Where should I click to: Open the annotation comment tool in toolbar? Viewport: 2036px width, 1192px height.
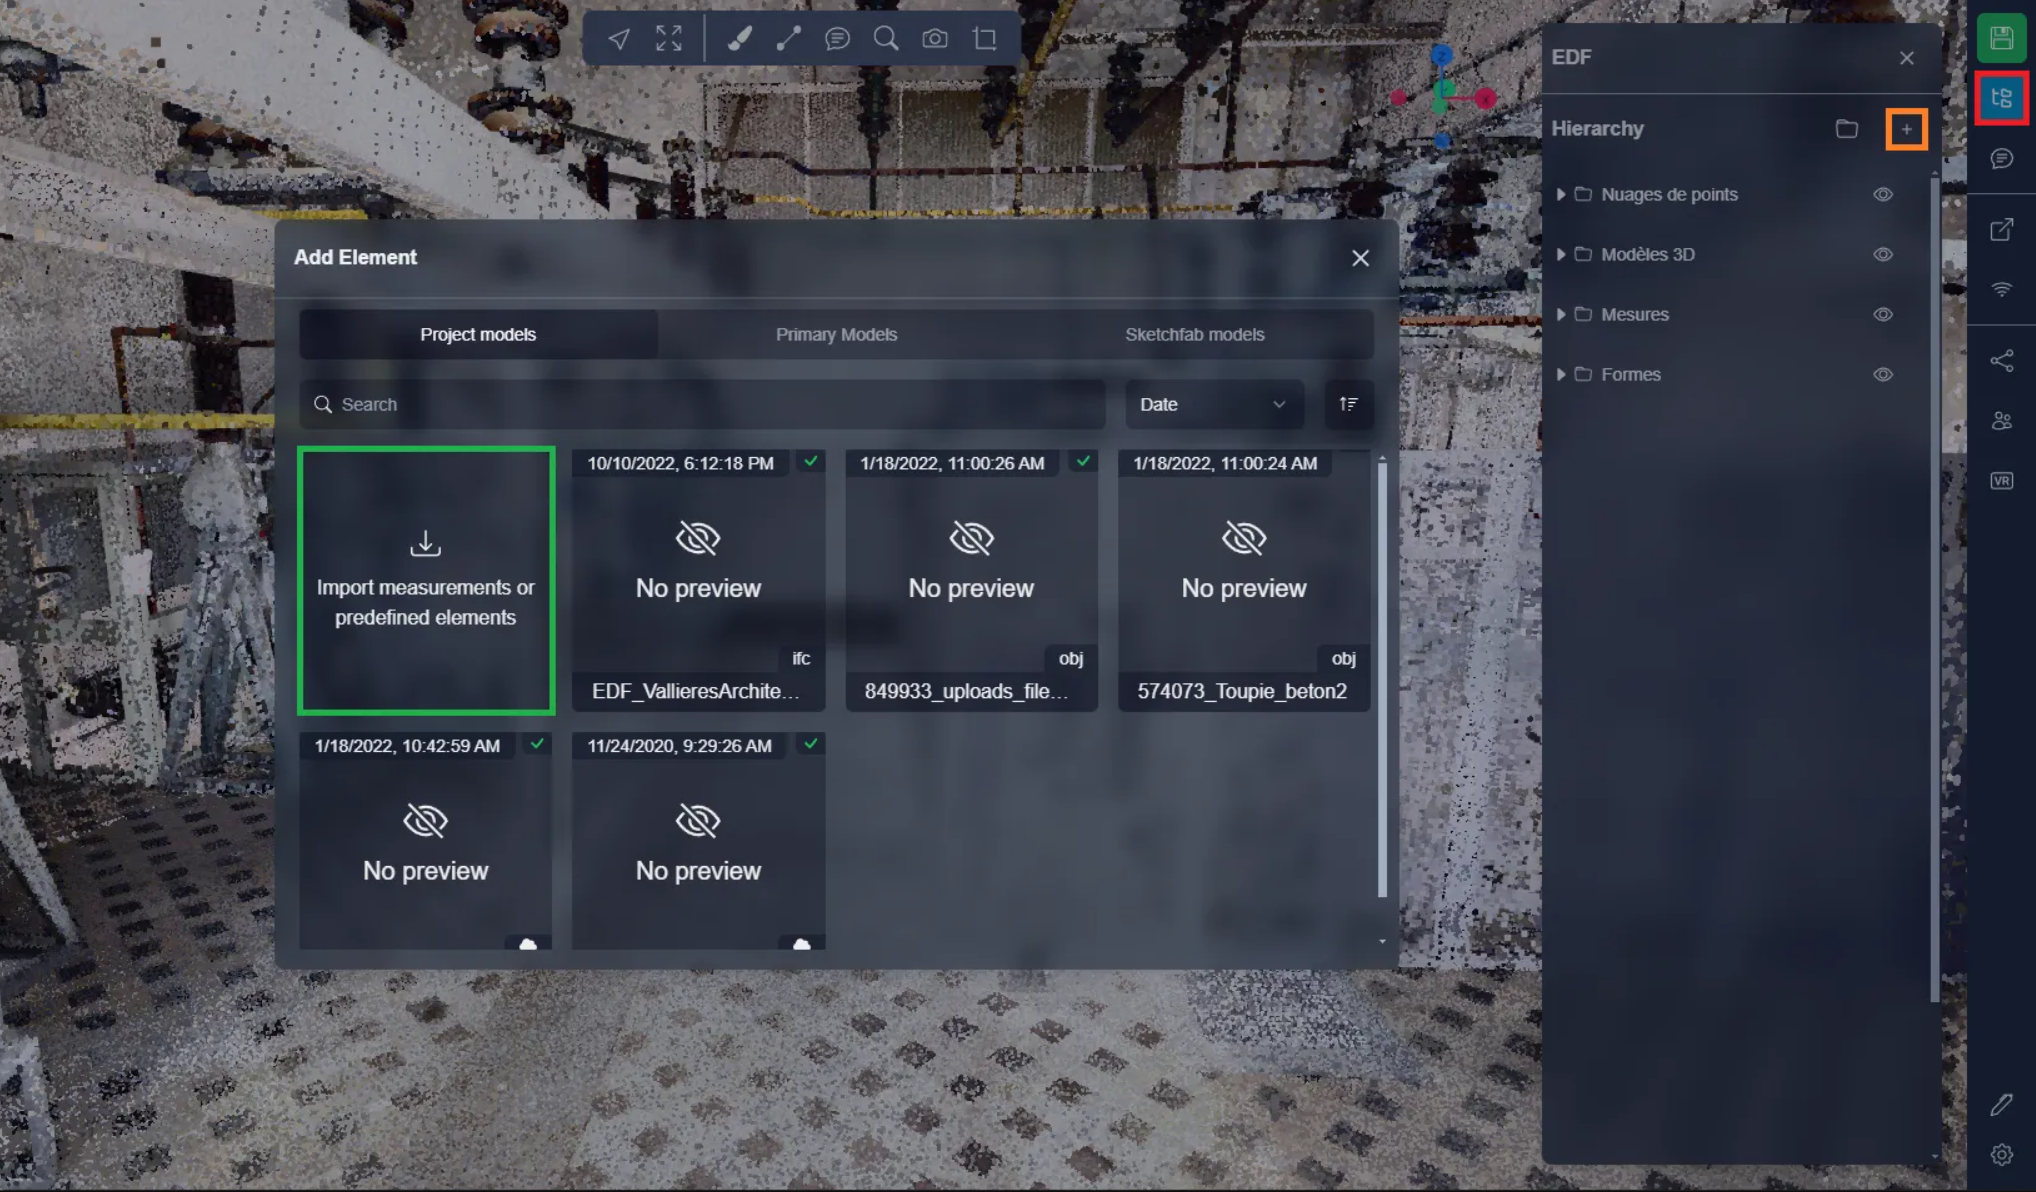point(837,39)
